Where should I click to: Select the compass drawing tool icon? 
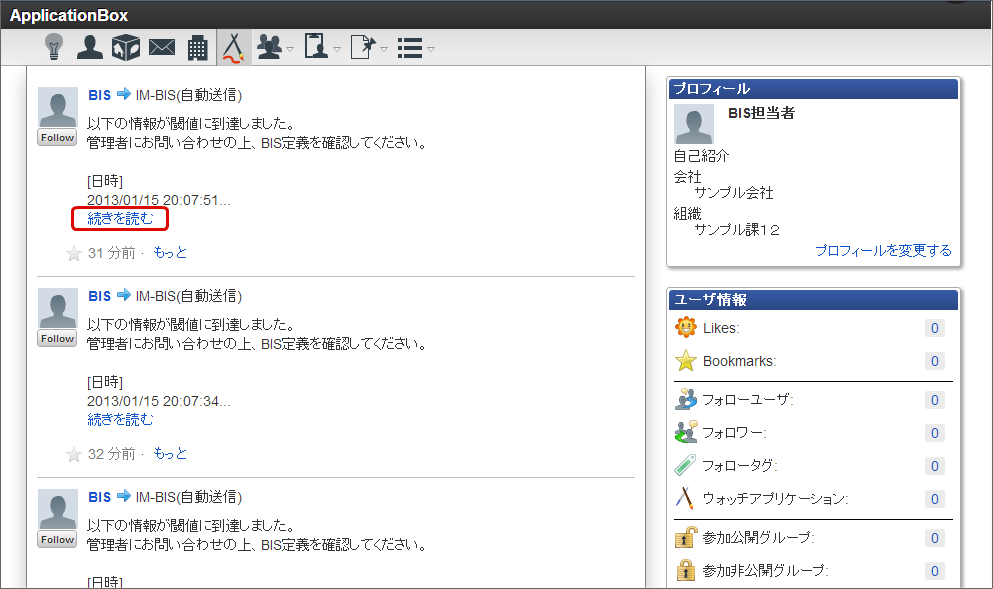click(x=233, y=47)
